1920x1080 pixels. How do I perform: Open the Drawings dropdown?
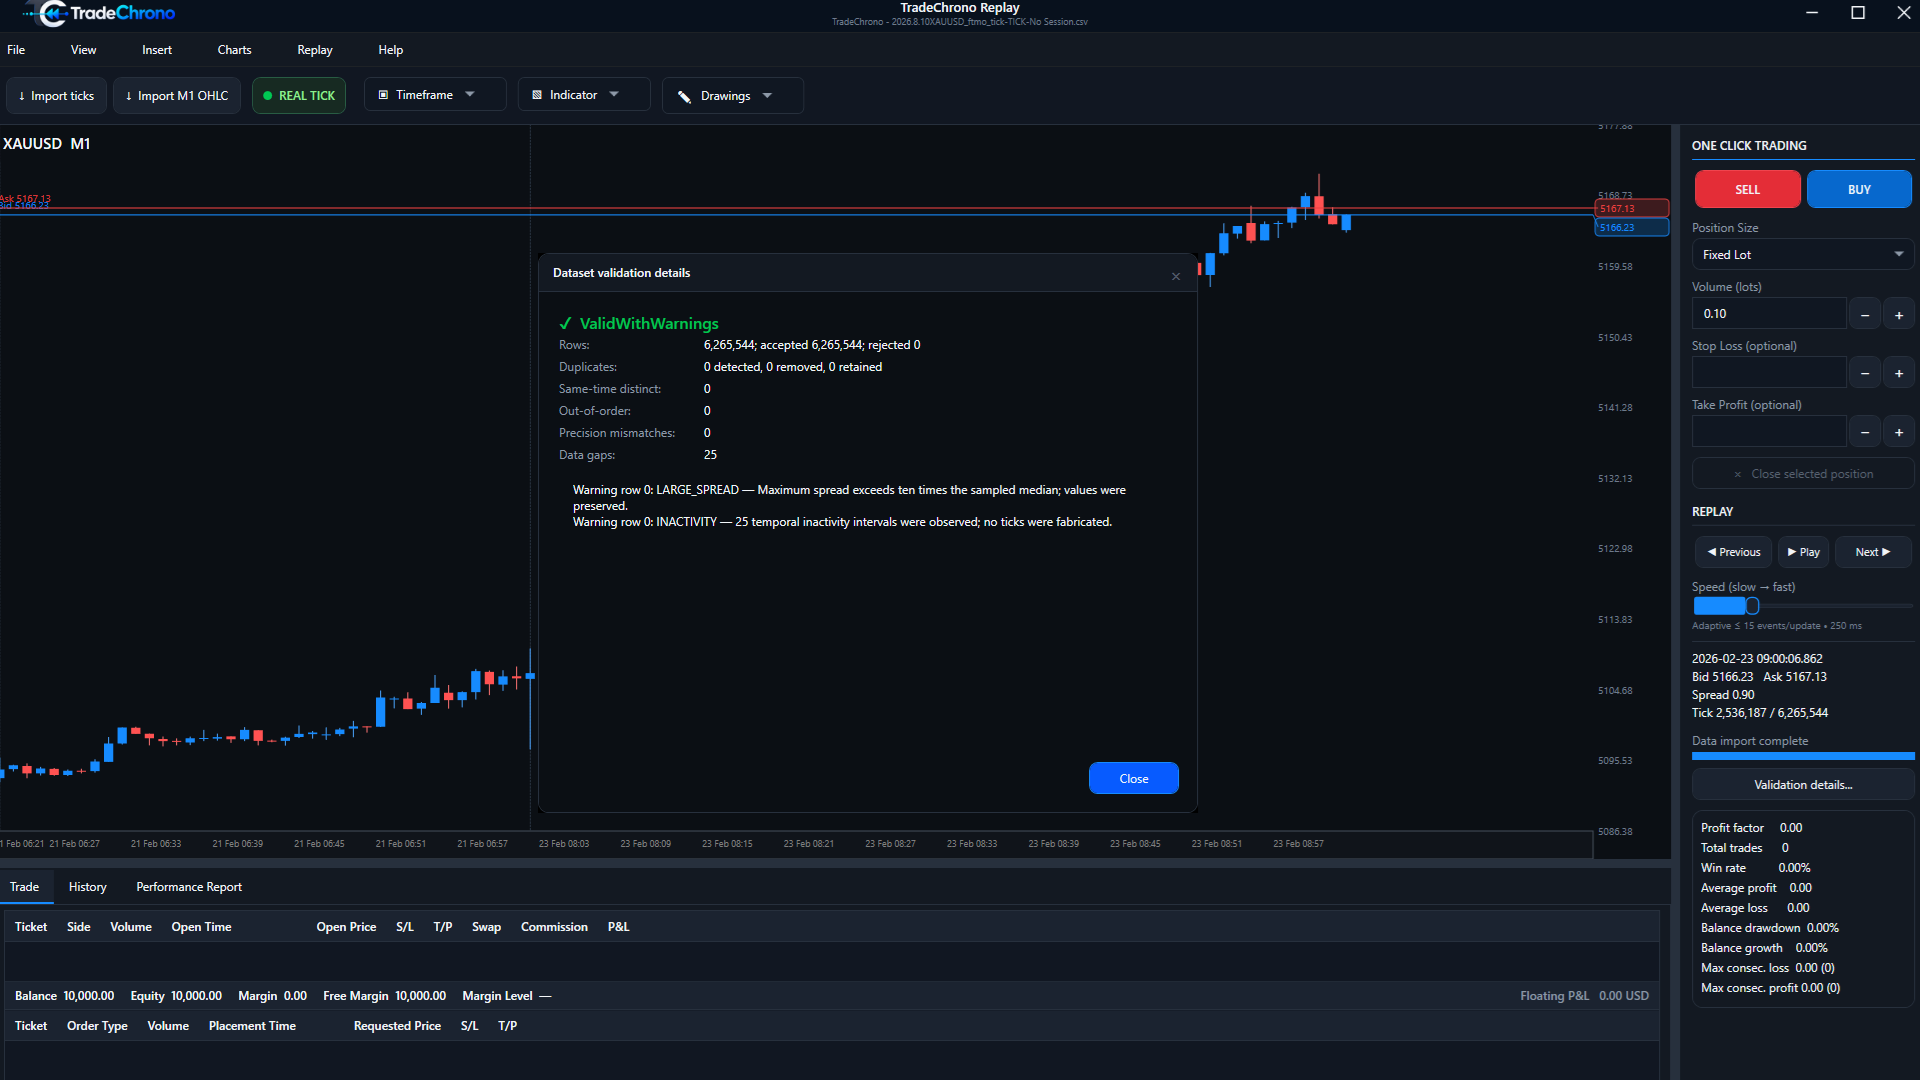click(732, 96)
